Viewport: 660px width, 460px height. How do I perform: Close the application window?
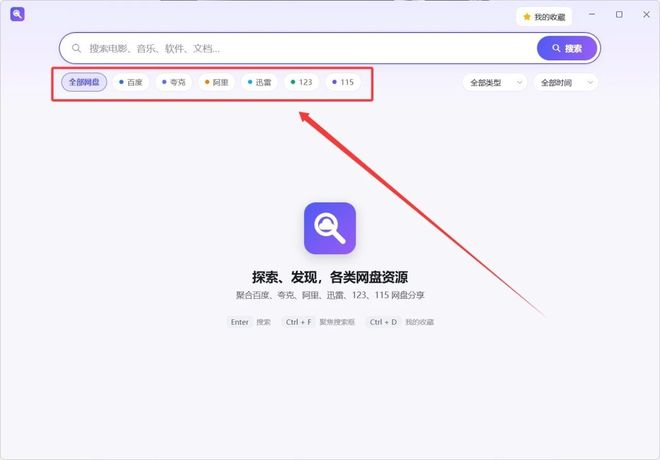point(647,14)
